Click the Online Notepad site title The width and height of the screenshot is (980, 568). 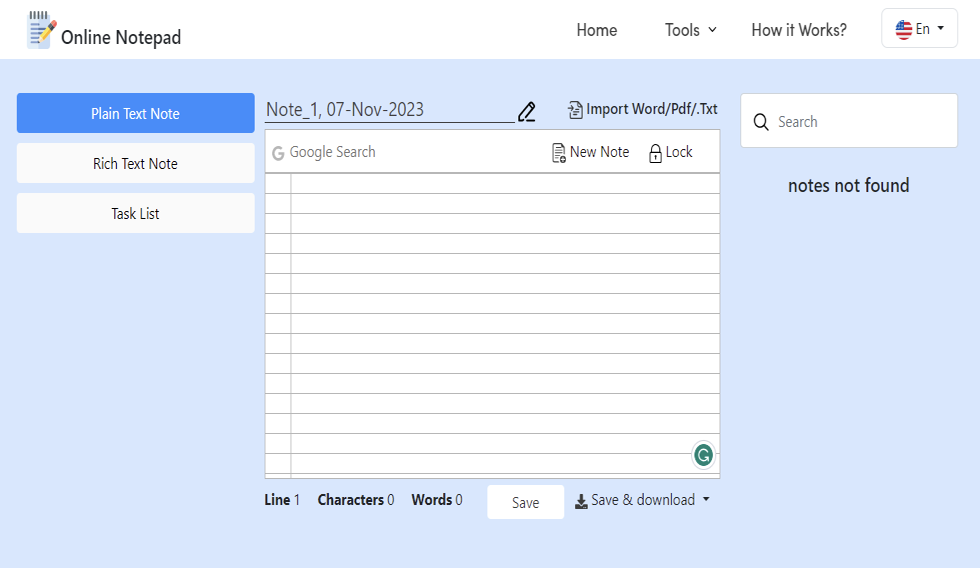[x=121, y=37]
